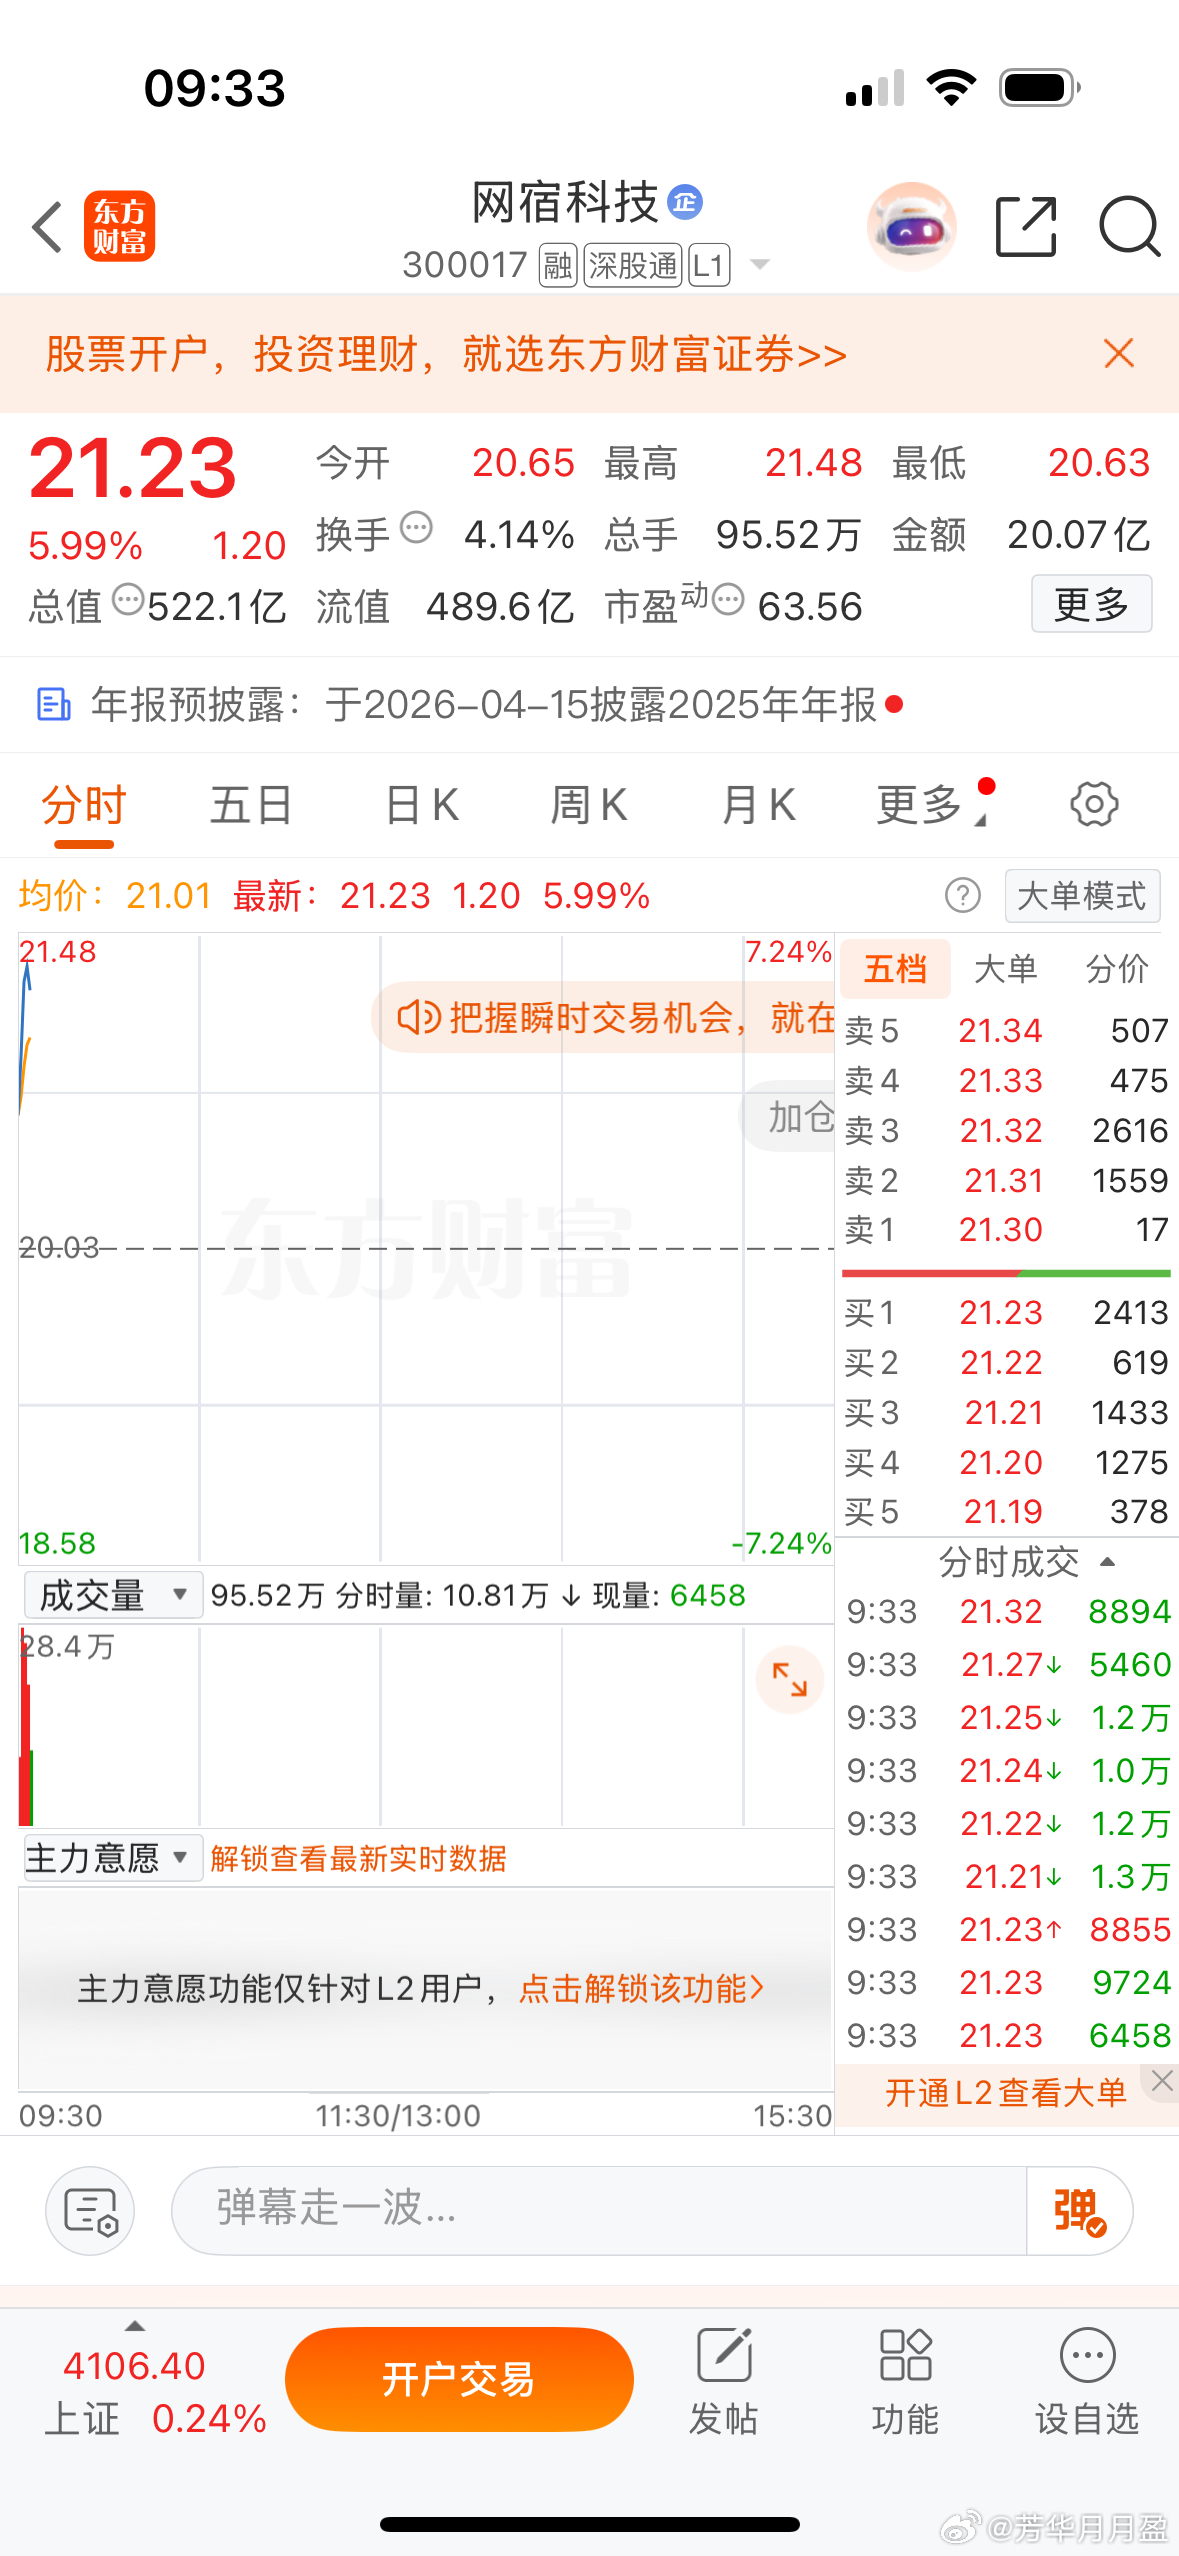Switch to the 五日 chart tab
Image resolution: width=1179 pixels, height=2556 pixels.
[x=251, y=805]
